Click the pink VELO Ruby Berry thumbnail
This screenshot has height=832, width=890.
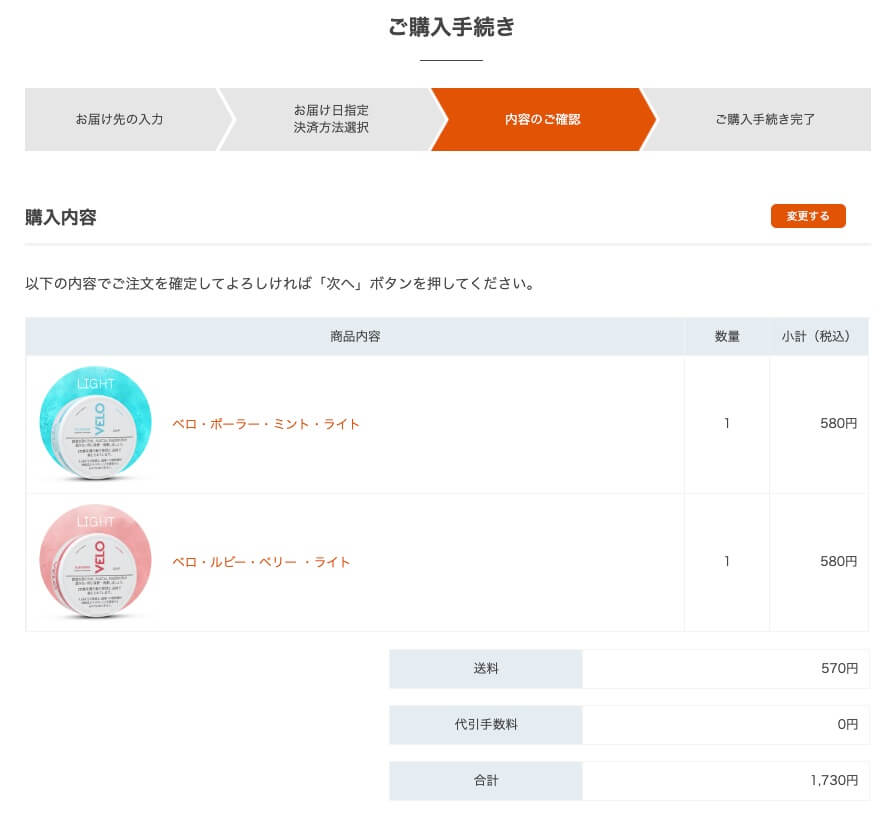95,561
